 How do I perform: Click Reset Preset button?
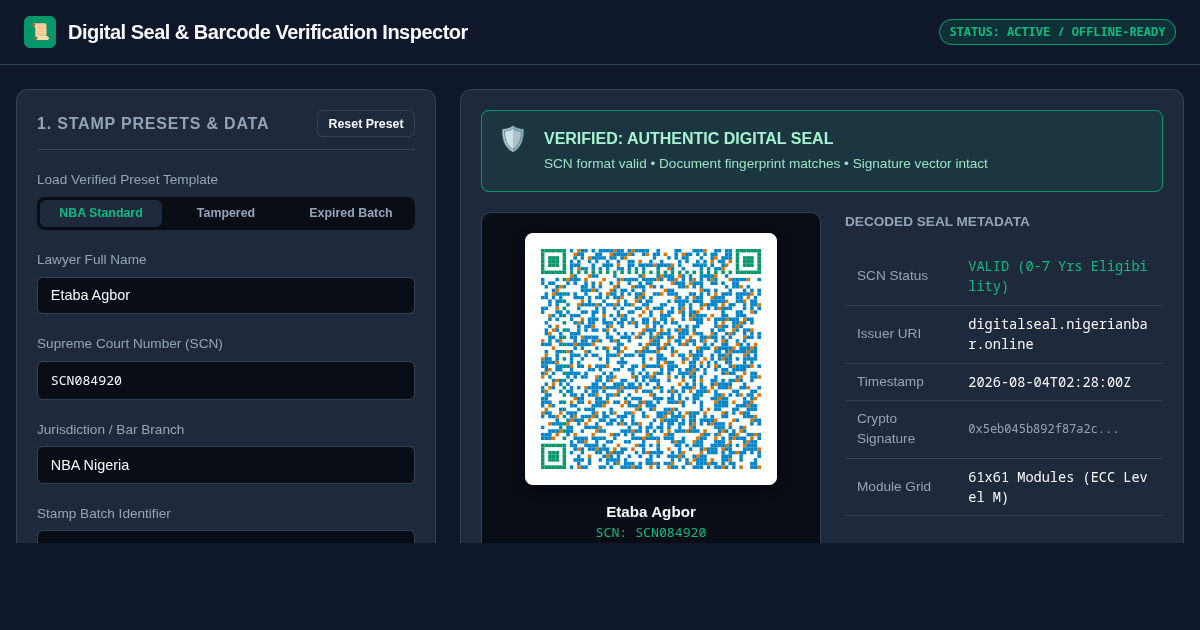366,124
